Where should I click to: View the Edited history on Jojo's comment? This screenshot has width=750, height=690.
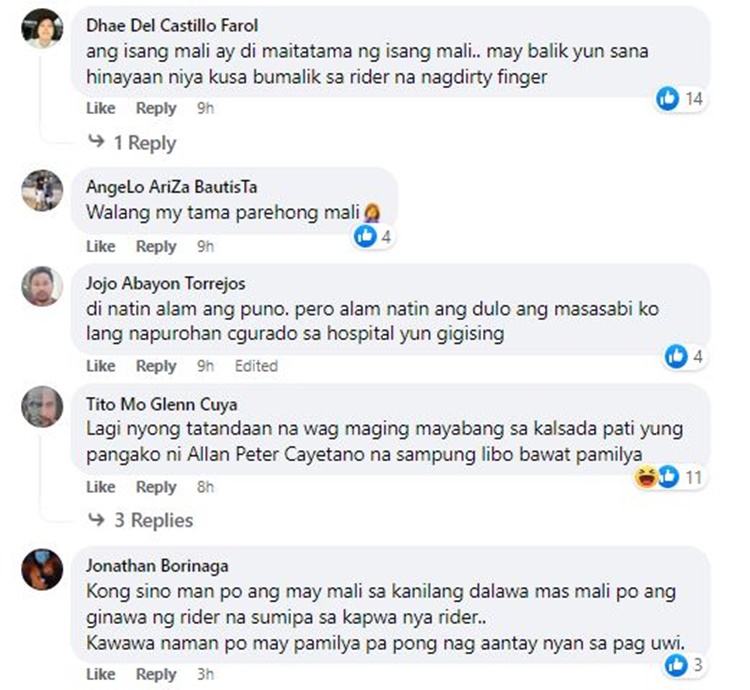click(x=256, y=366)
